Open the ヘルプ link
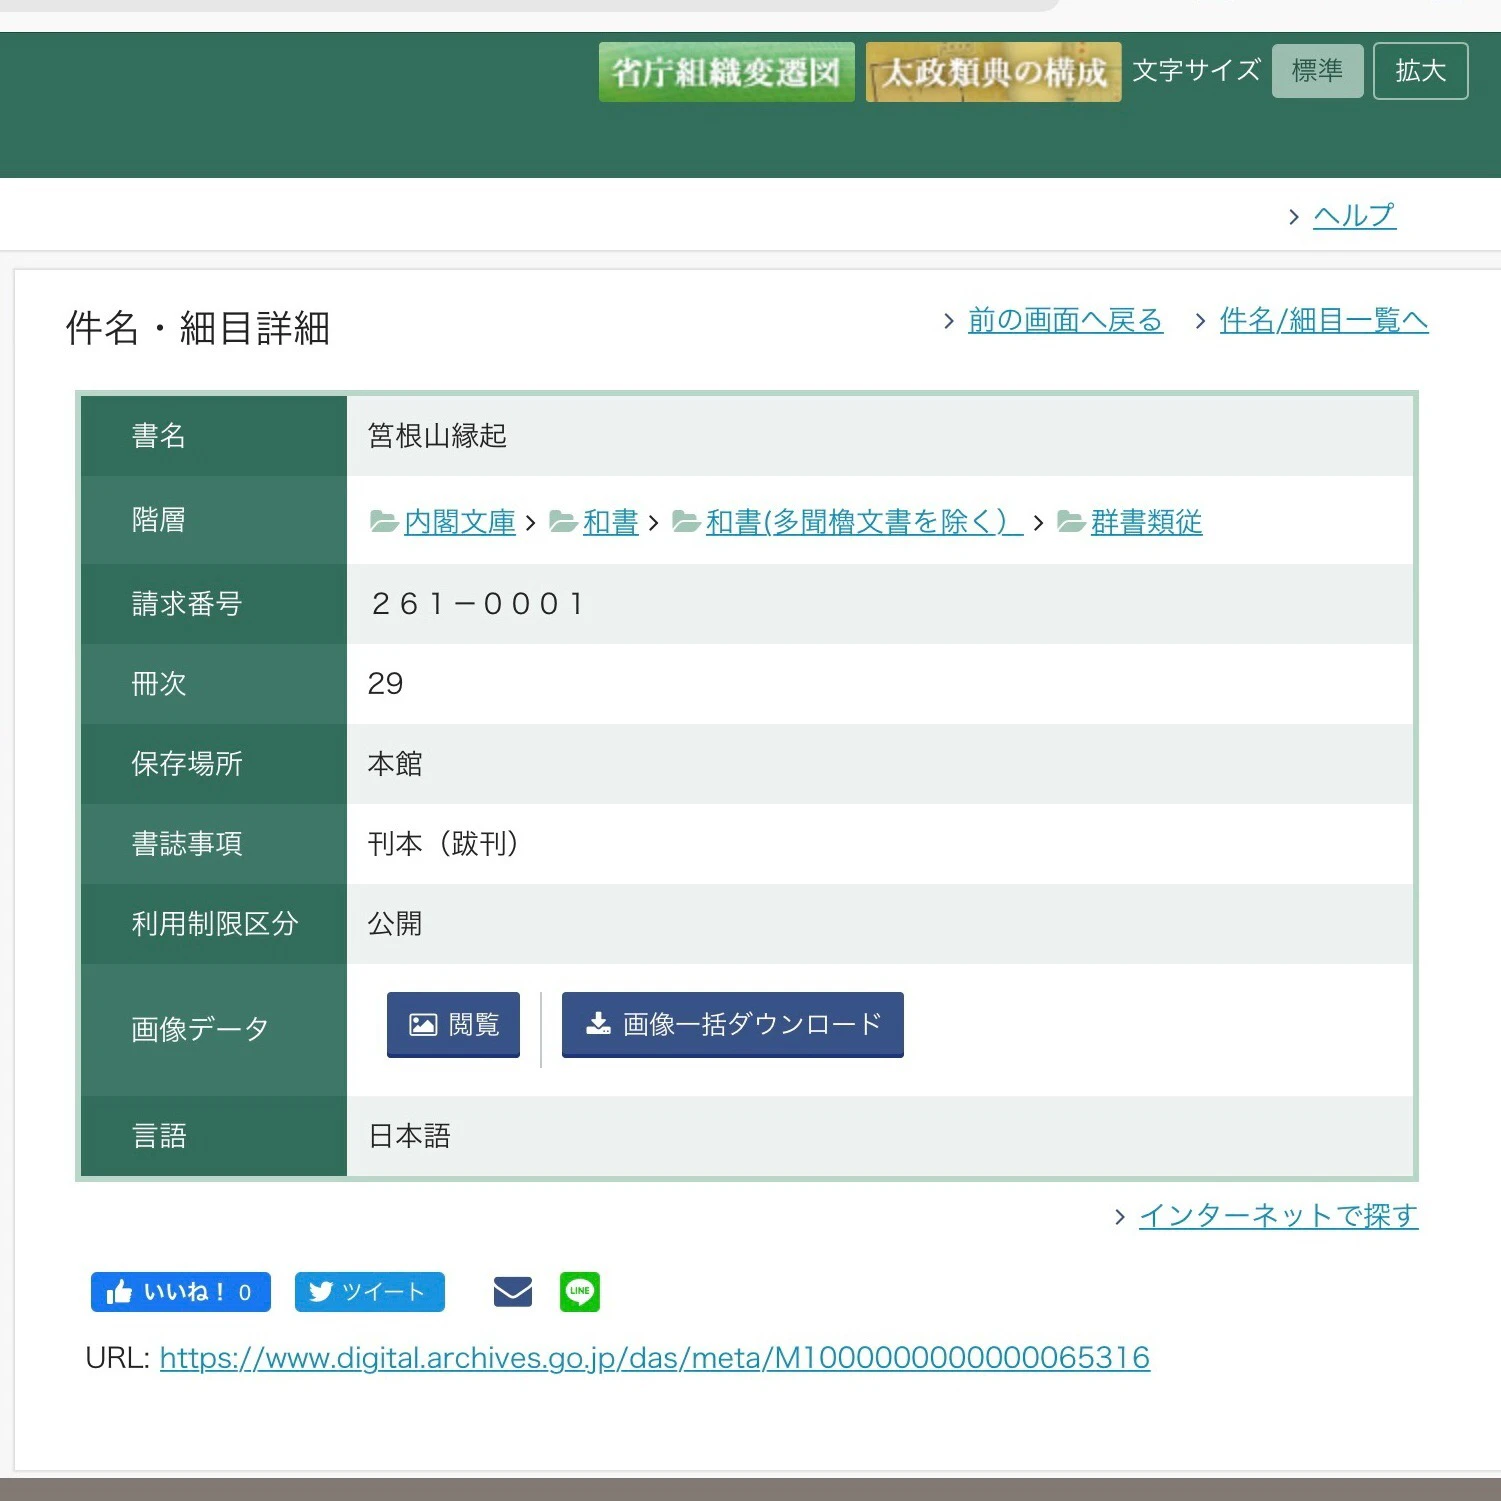The image size is (1501, 1501). 1354,216
